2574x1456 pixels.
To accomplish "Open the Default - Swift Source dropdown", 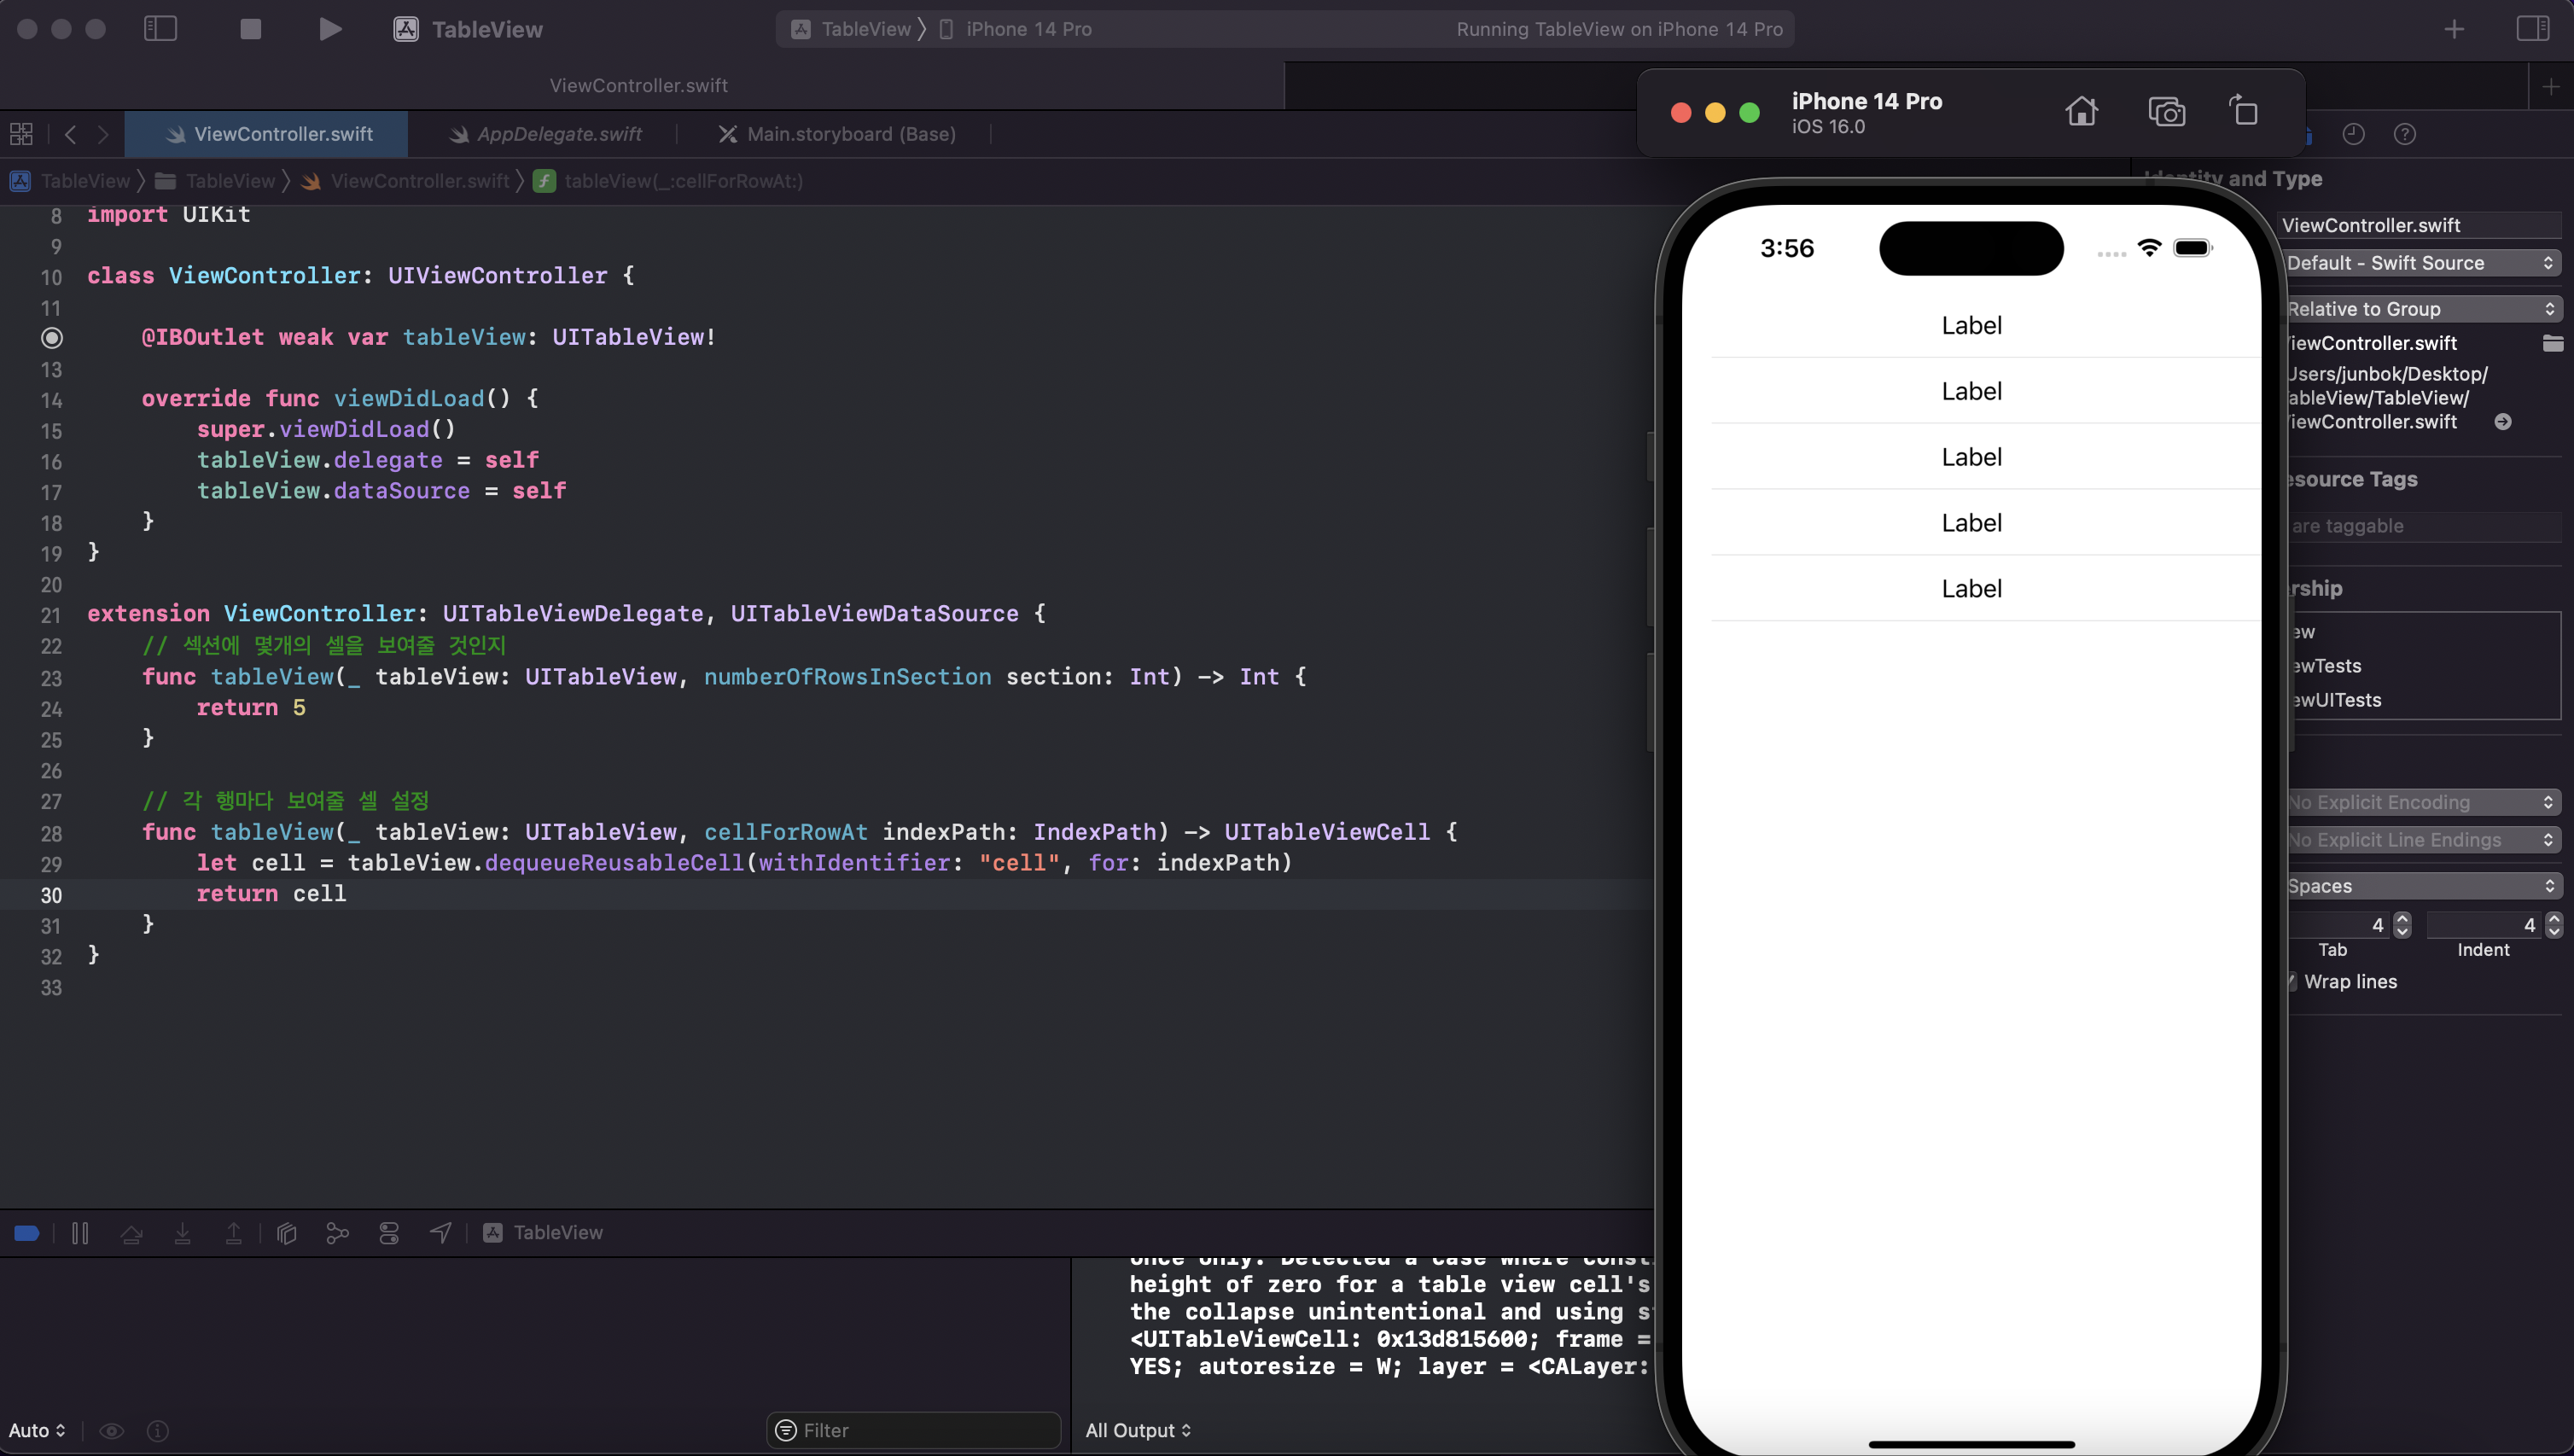I will 2420,263.
